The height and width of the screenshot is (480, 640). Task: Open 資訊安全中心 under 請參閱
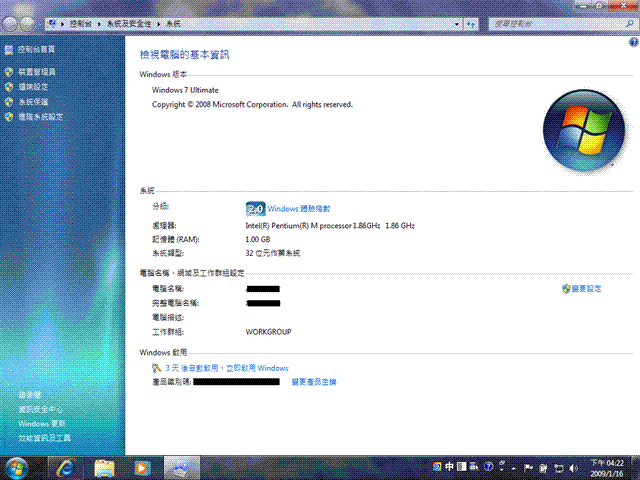(x=40, y=409)
